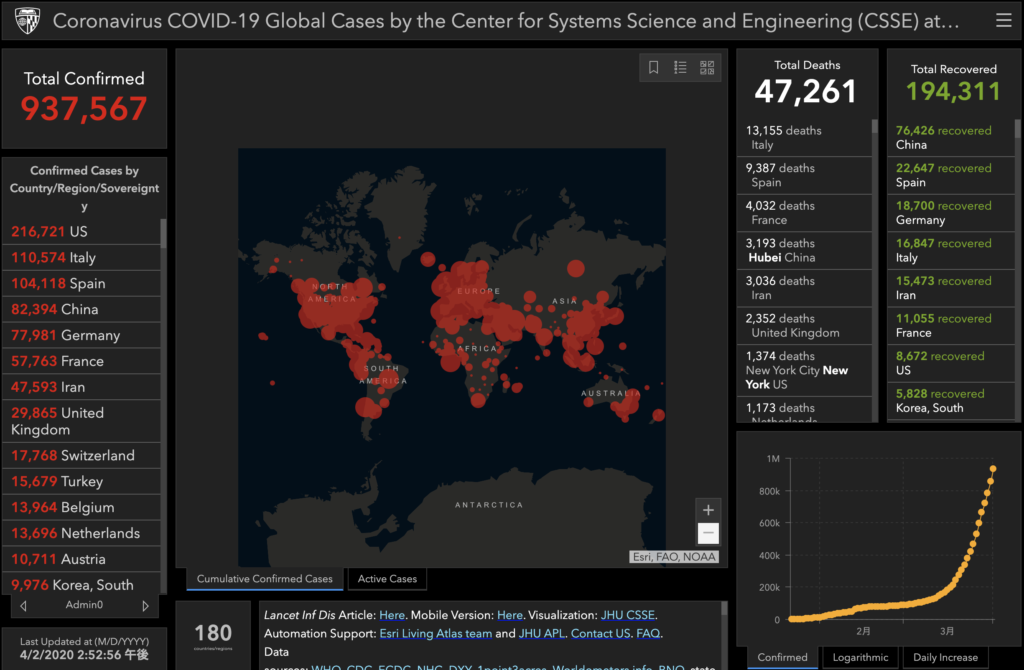Click the confirmed cases list scrollbar
Viewport: 1024px width, 670px height.
[163, 234]
